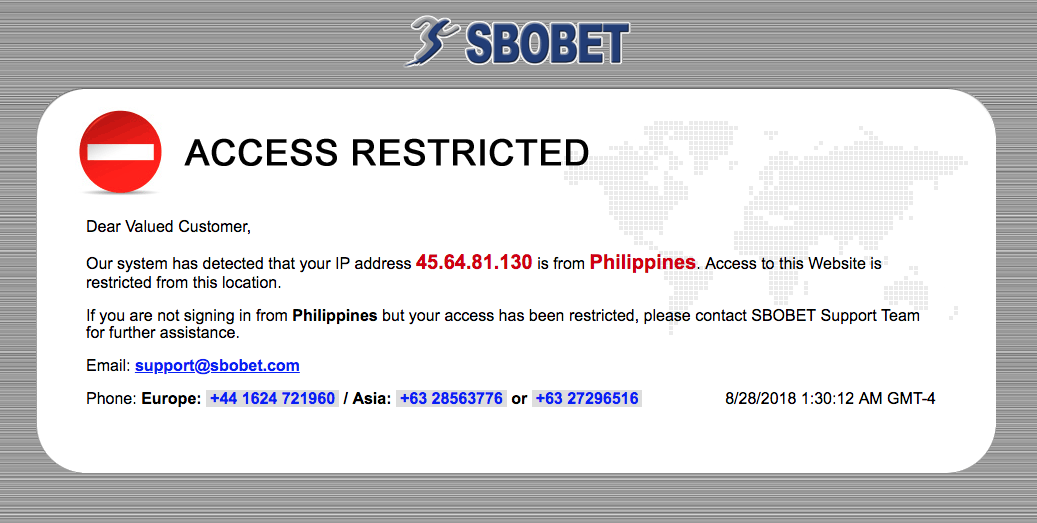Open the support@sbobet.com email link
The height and width of the screenshot is (523, 1037).
(217, 366)
